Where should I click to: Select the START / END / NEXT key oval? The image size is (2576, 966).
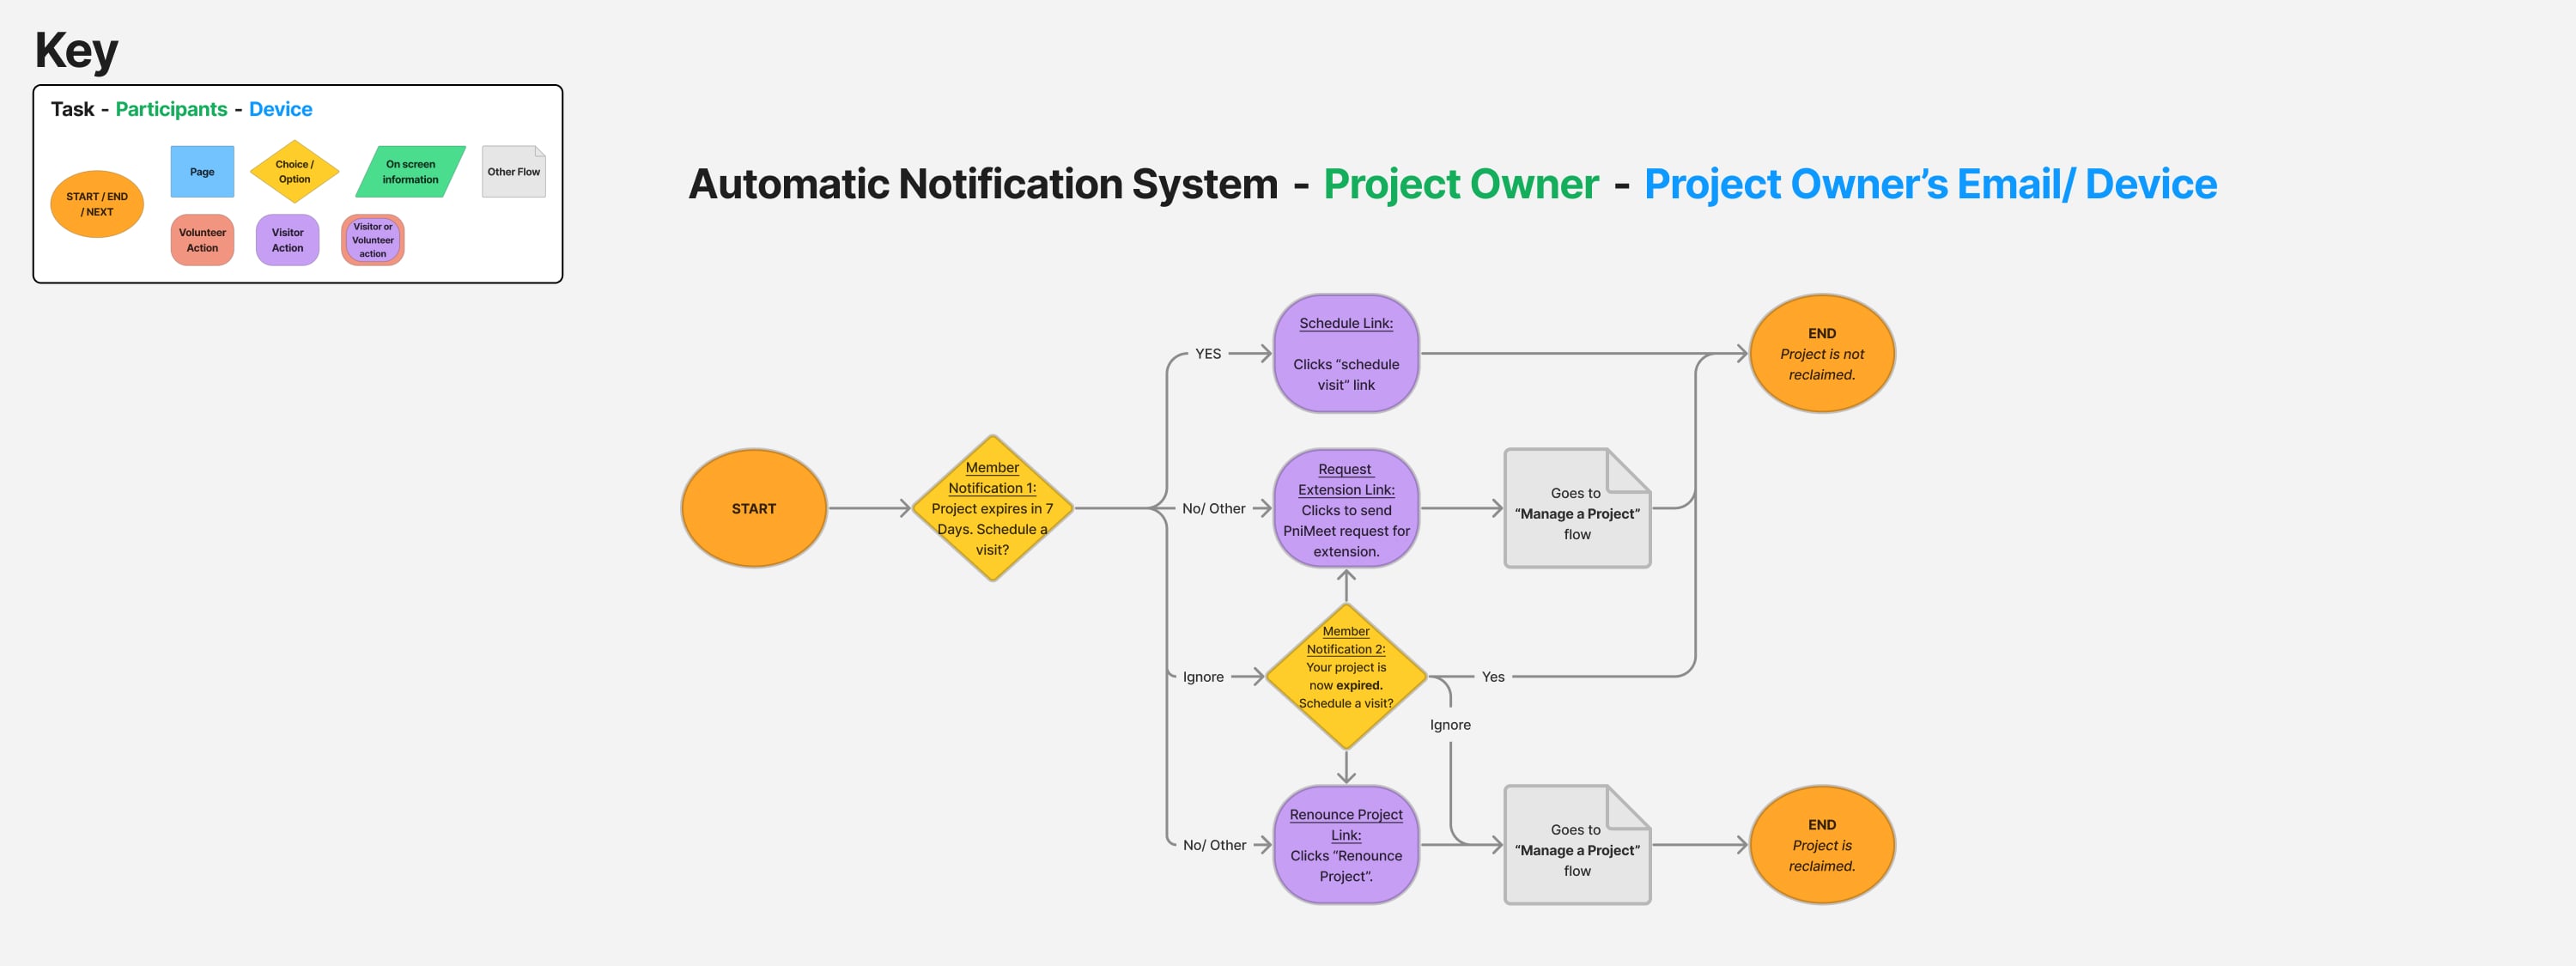[x=97, y=204]
